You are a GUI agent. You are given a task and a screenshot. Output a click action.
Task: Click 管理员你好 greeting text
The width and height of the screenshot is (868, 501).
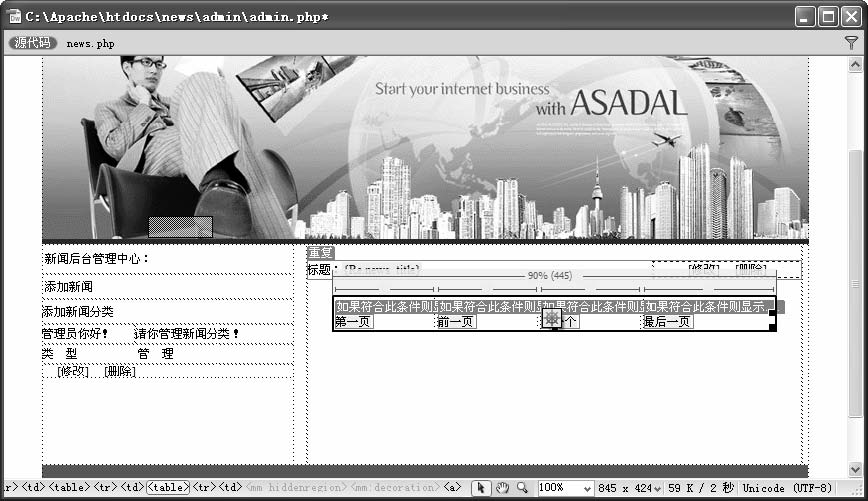pos(75,334)
